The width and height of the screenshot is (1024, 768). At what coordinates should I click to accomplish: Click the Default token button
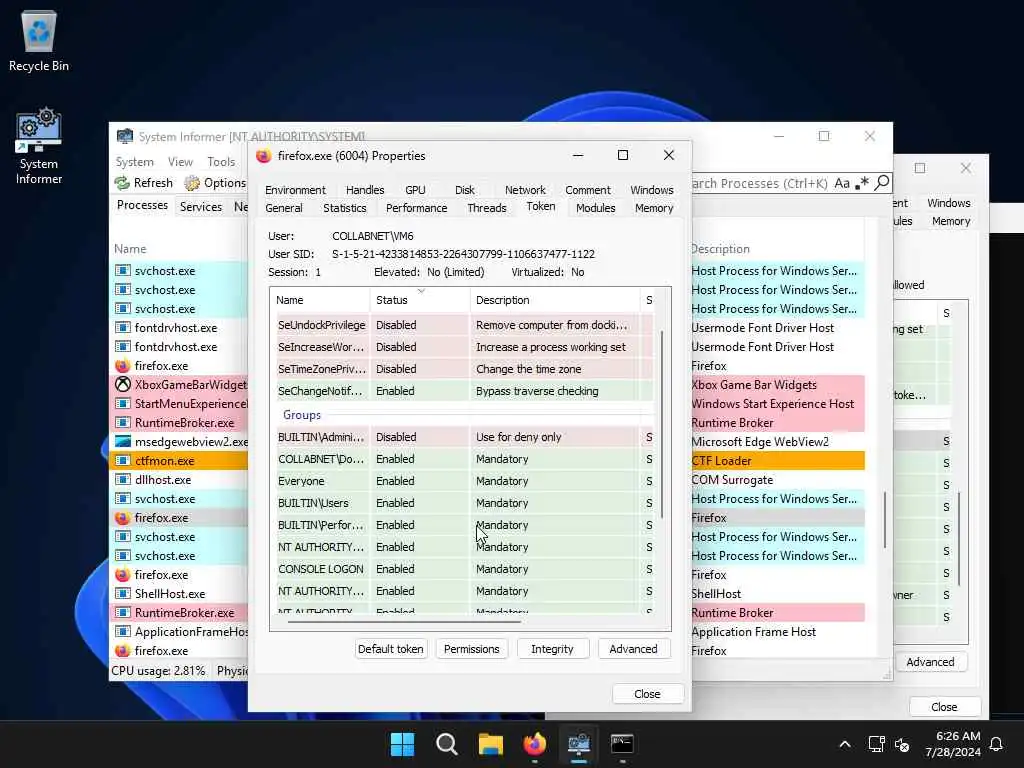[391, 649]
